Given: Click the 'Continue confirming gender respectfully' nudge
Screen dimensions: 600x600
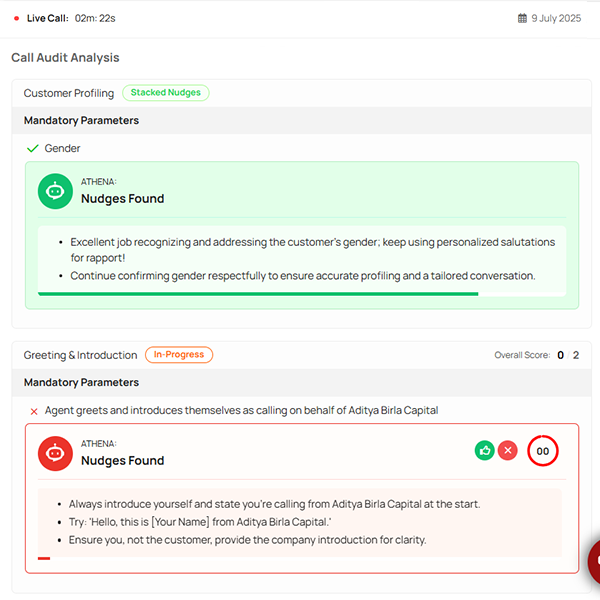Looking at the screenshot, I should click(x=303, y=276).
